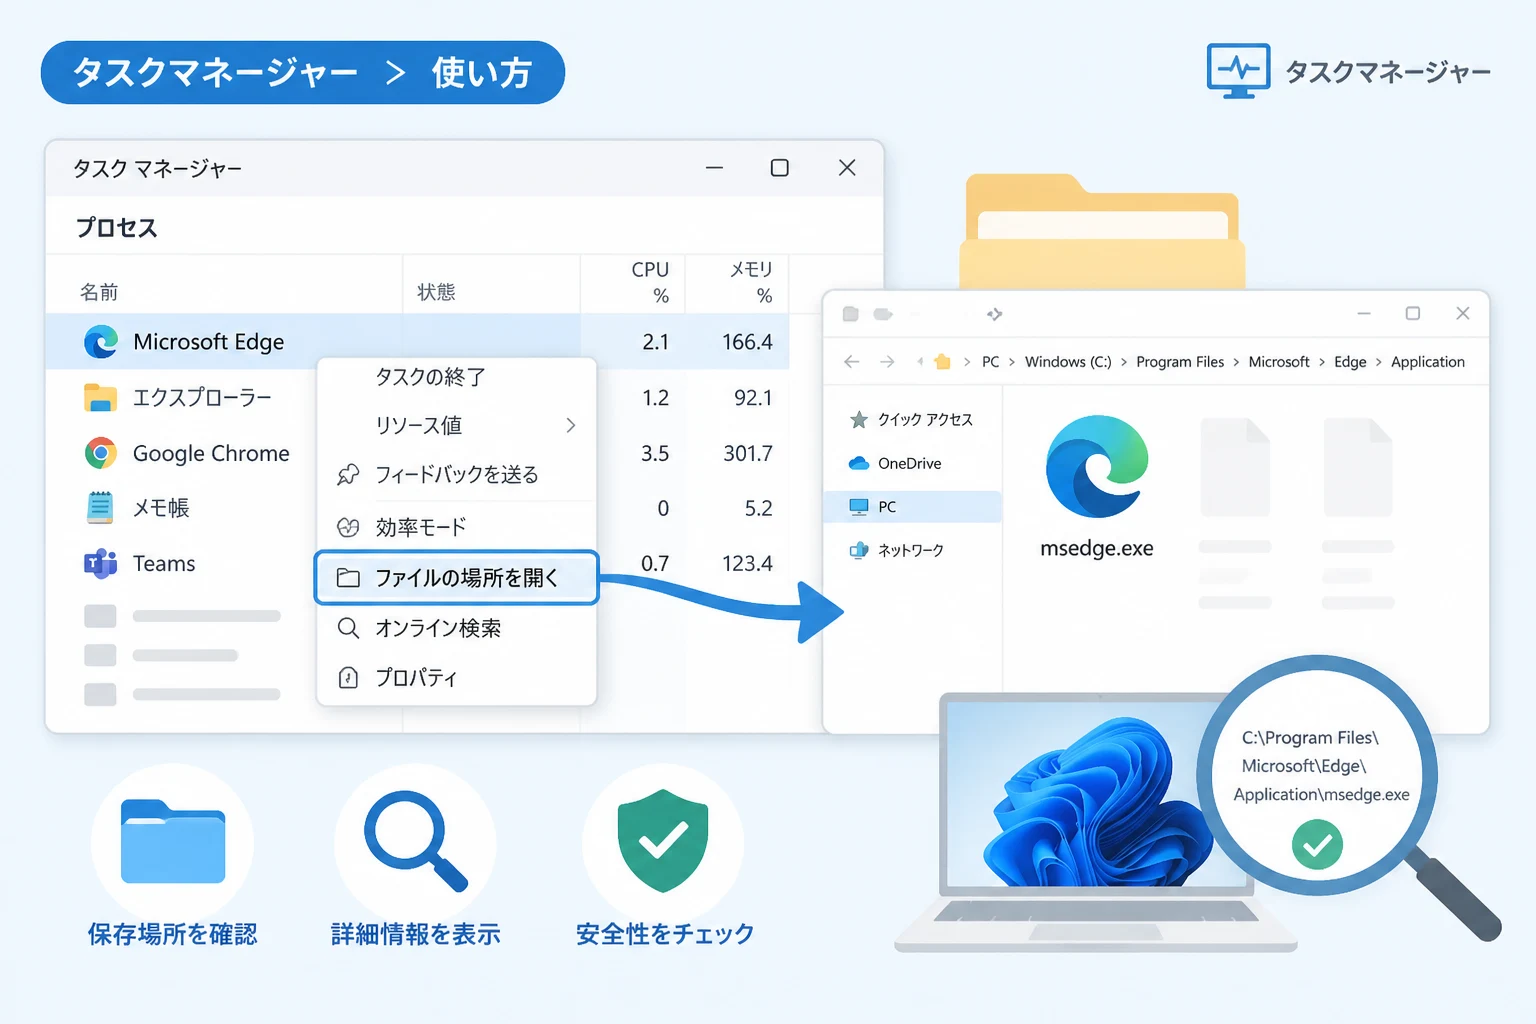
Task: Click the monitor icon for PC in the sidebar
Action: click(859, 507)
